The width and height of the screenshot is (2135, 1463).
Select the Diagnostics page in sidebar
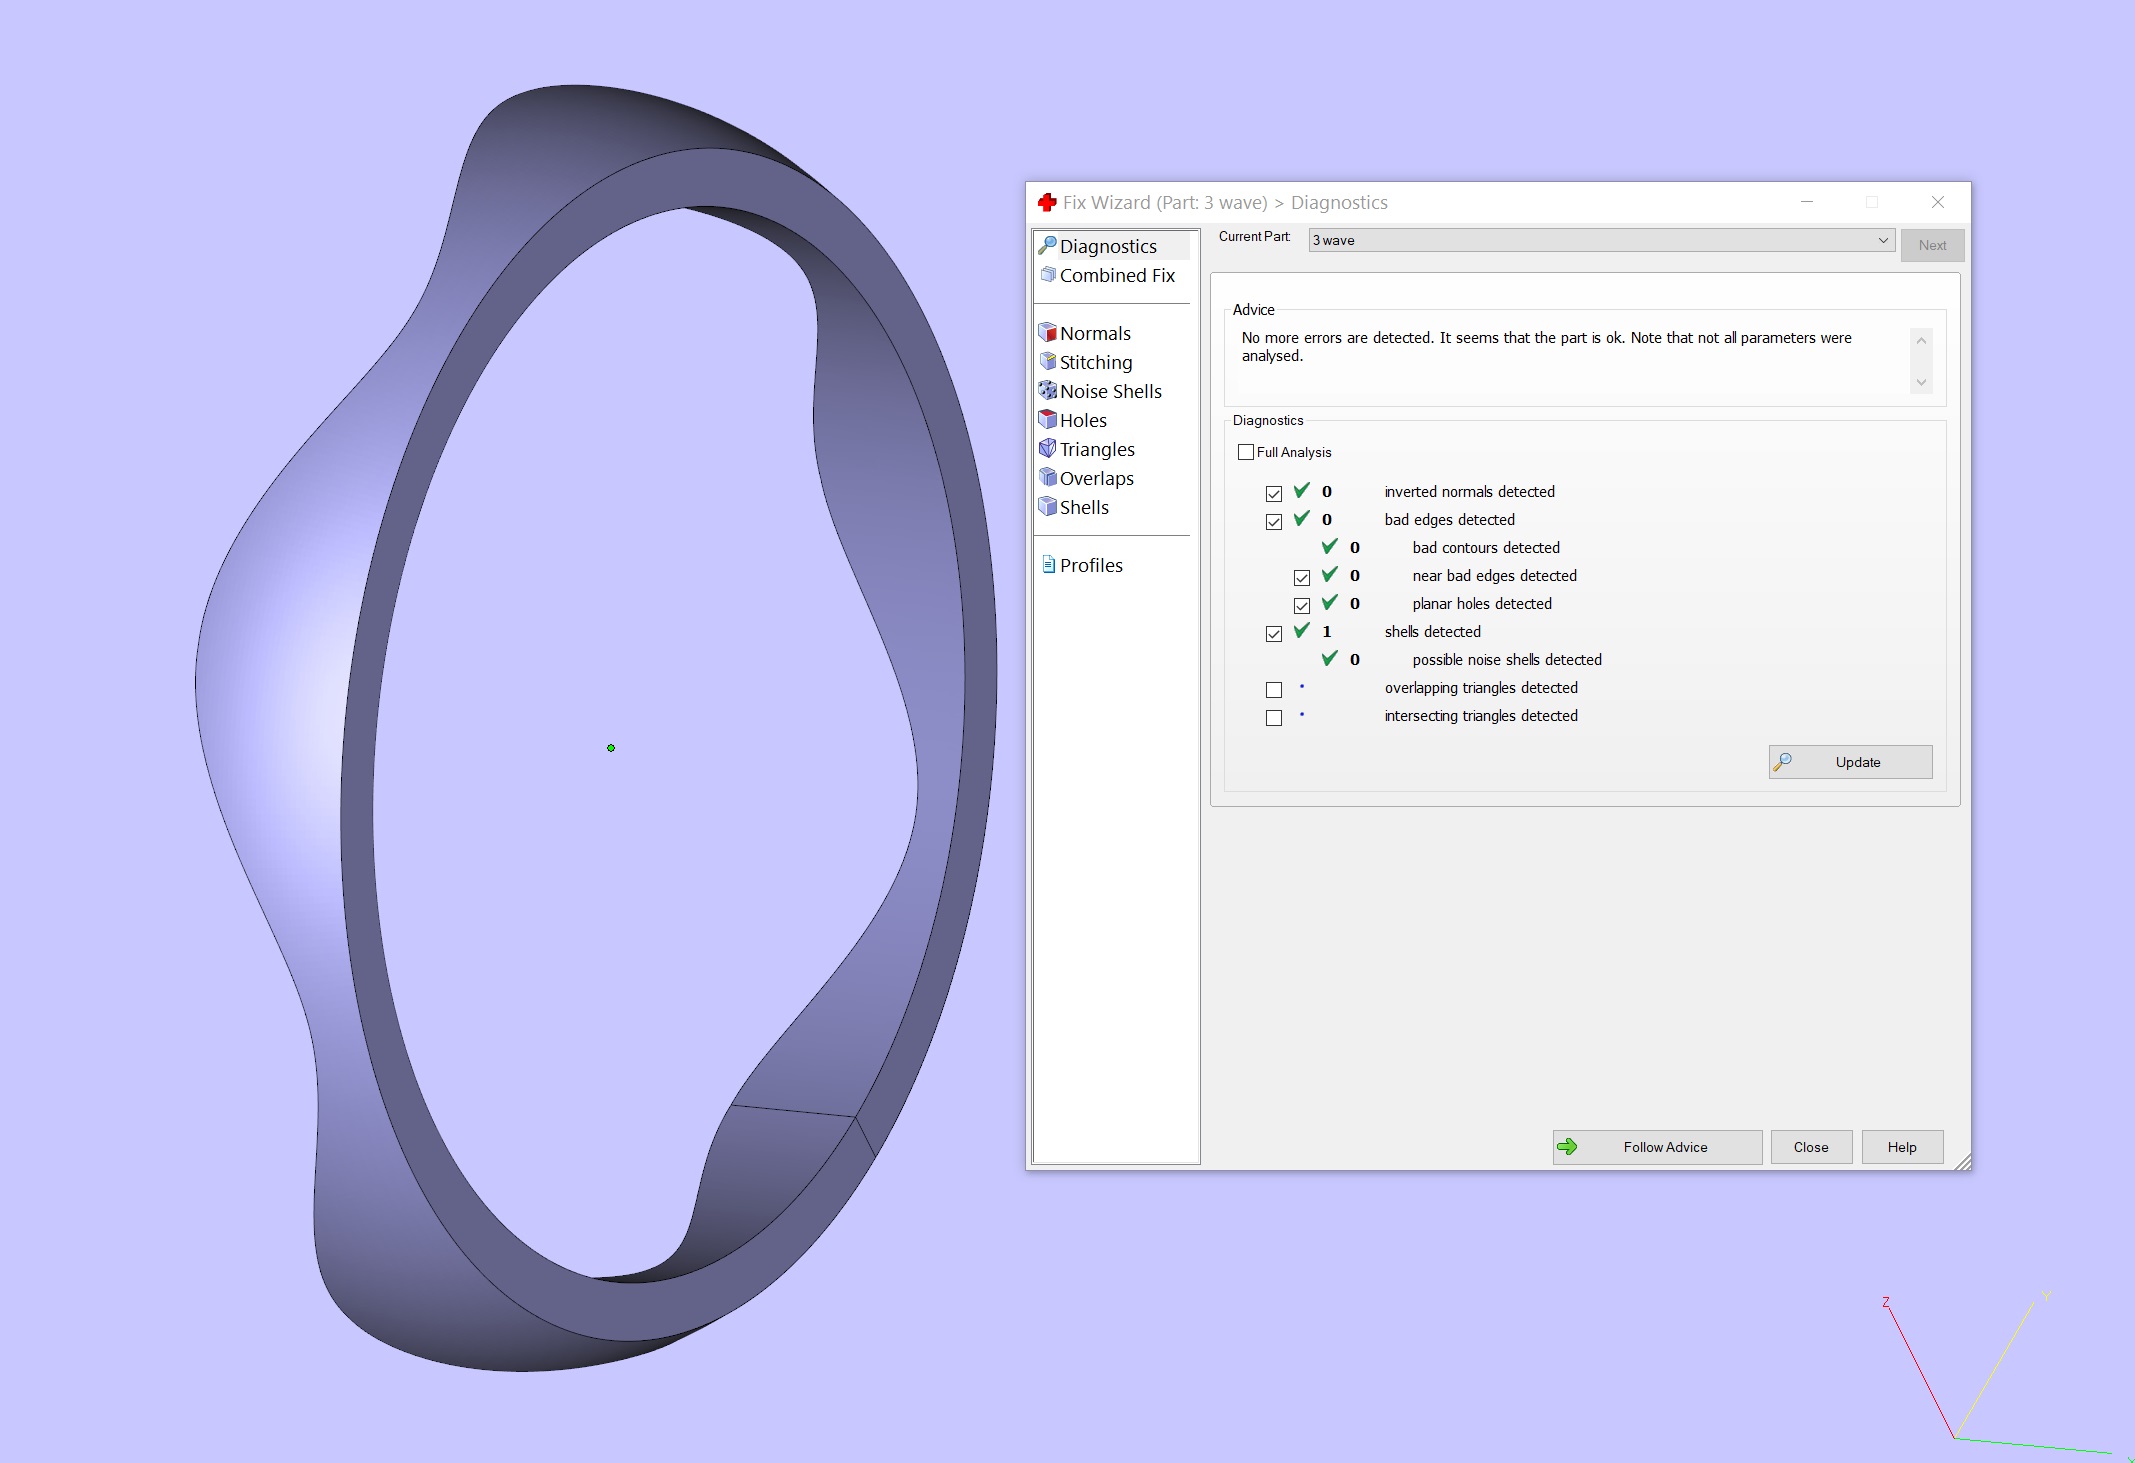1107,246
